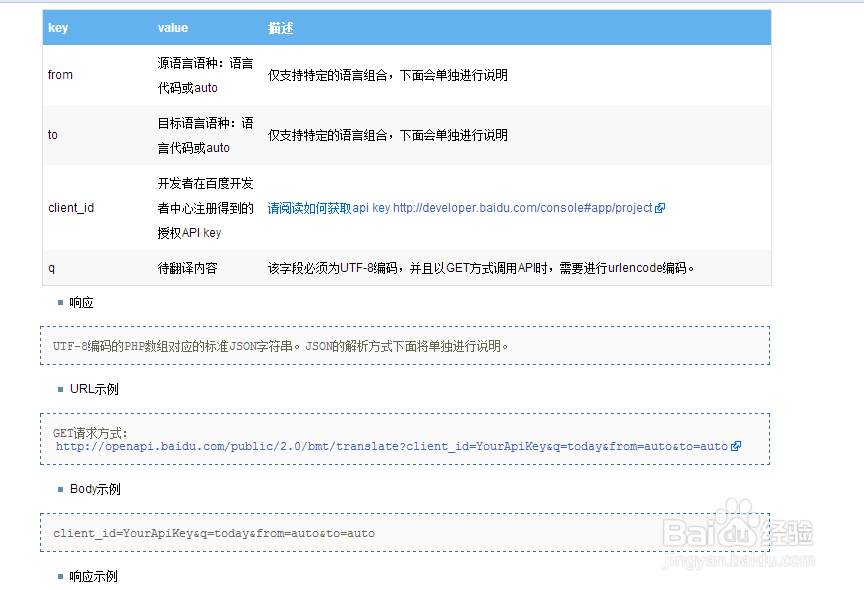Select the 'key' column header
Image resolution: width=864 pixels, height=590 pixels.
click(x=58, y=28)
